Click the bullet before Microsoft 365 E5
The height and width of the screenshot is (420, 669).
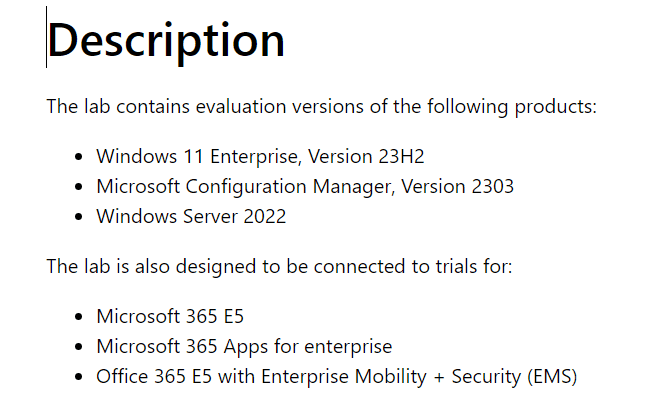coord(78,317)
